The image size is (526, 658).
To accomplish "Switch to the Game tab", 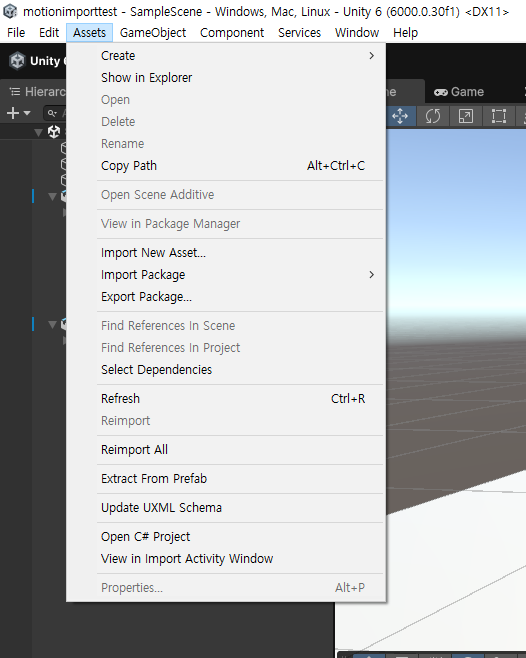I will (459, 91).
